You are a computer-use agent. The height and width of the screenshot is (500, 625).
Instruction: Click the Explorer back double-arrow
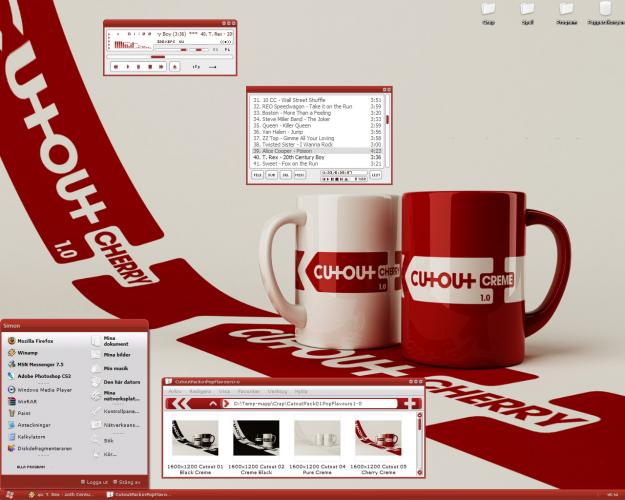[x=181, y=404]
